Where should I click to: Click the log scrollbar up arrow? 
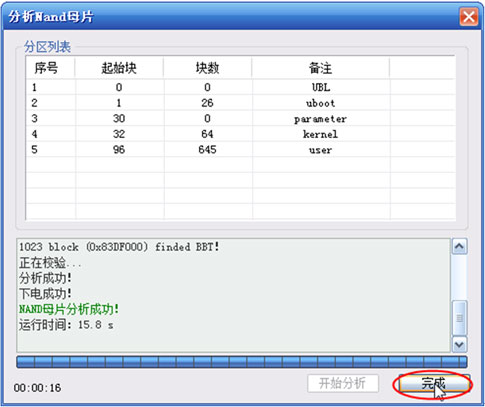tap(459, 247)
